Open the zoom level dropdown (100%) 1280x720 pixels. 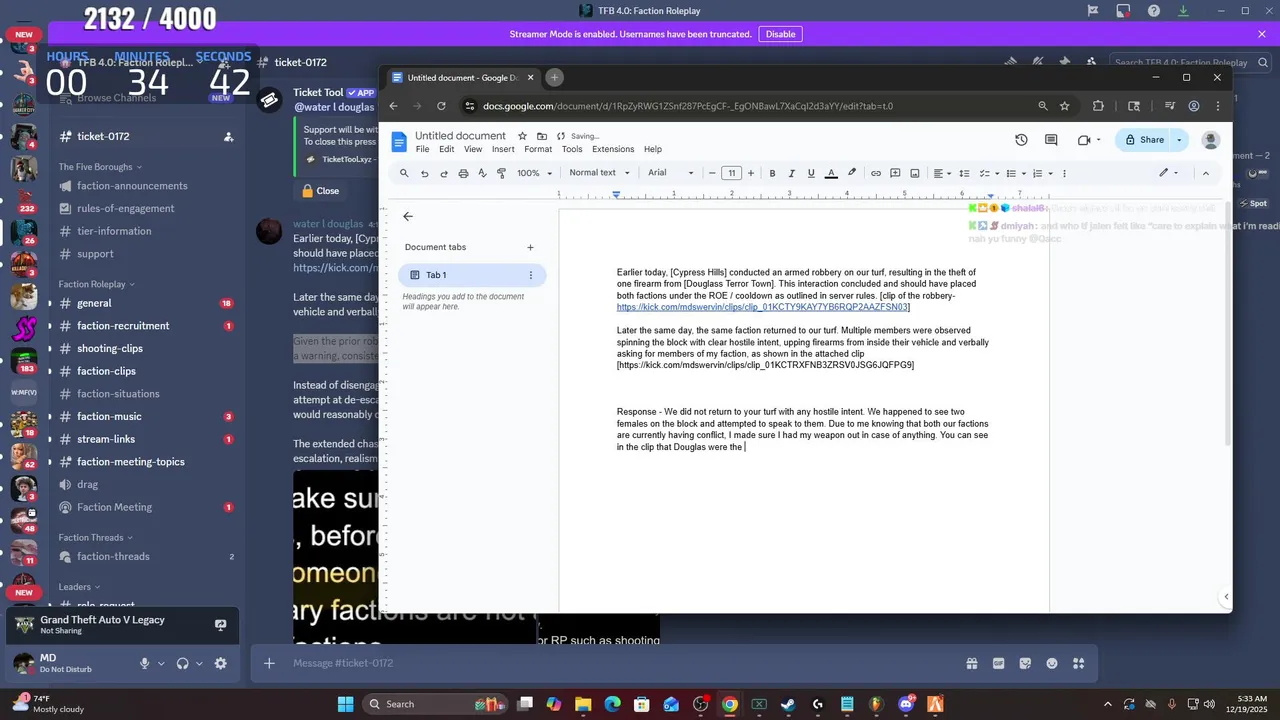(534, 173)
